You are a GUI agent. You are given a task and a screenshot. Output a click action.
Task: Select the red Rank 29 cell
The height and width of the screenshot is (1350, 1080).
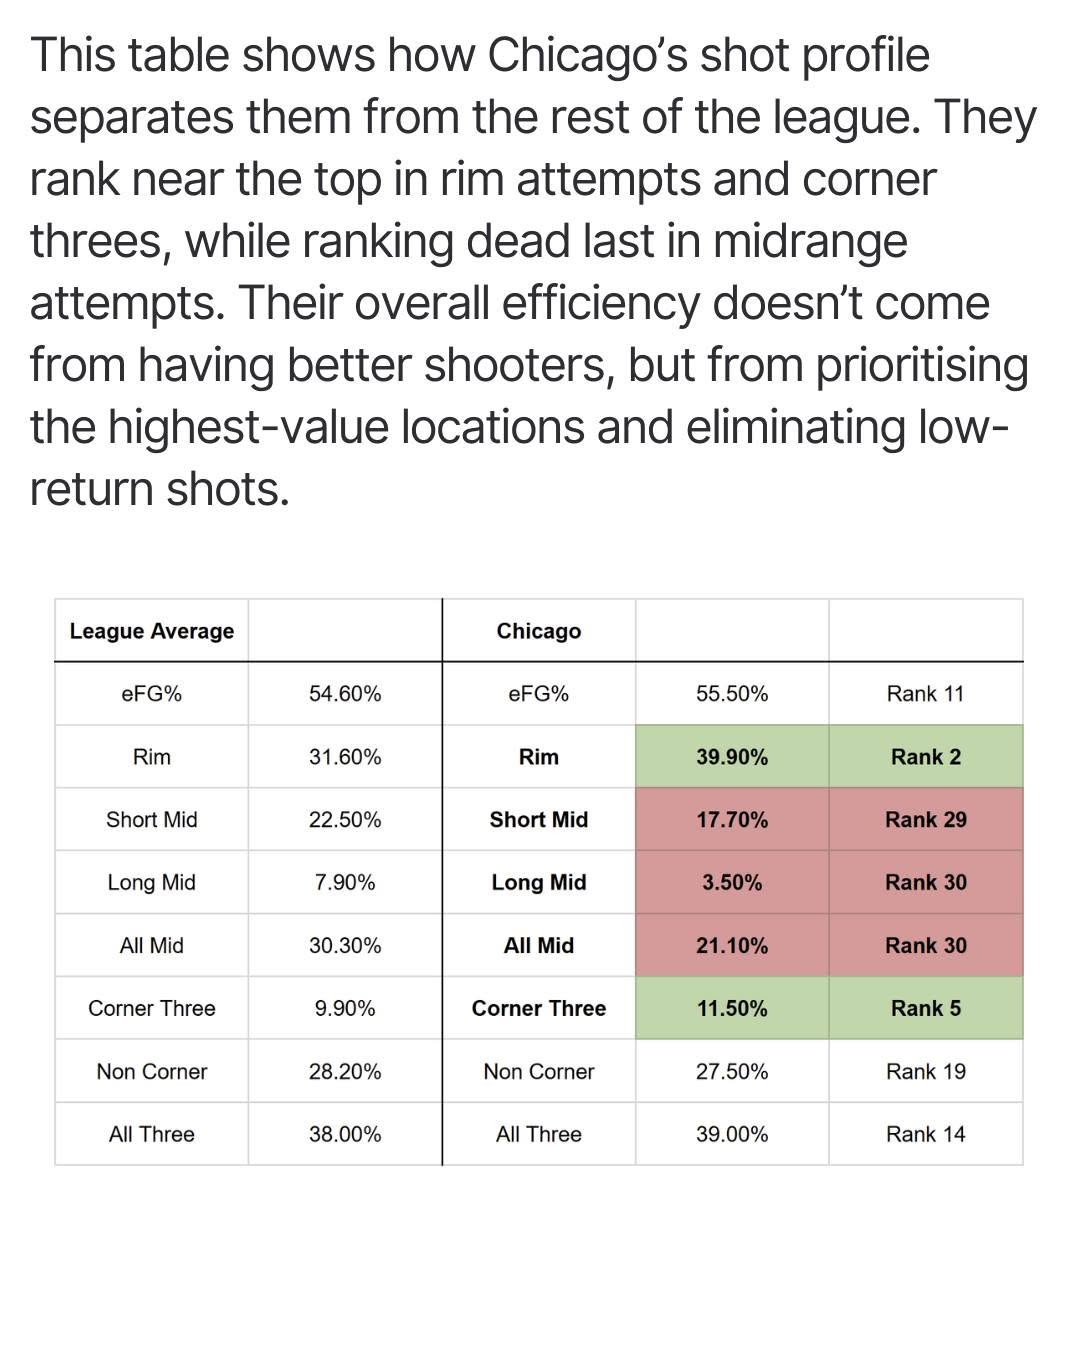(926, 820)
